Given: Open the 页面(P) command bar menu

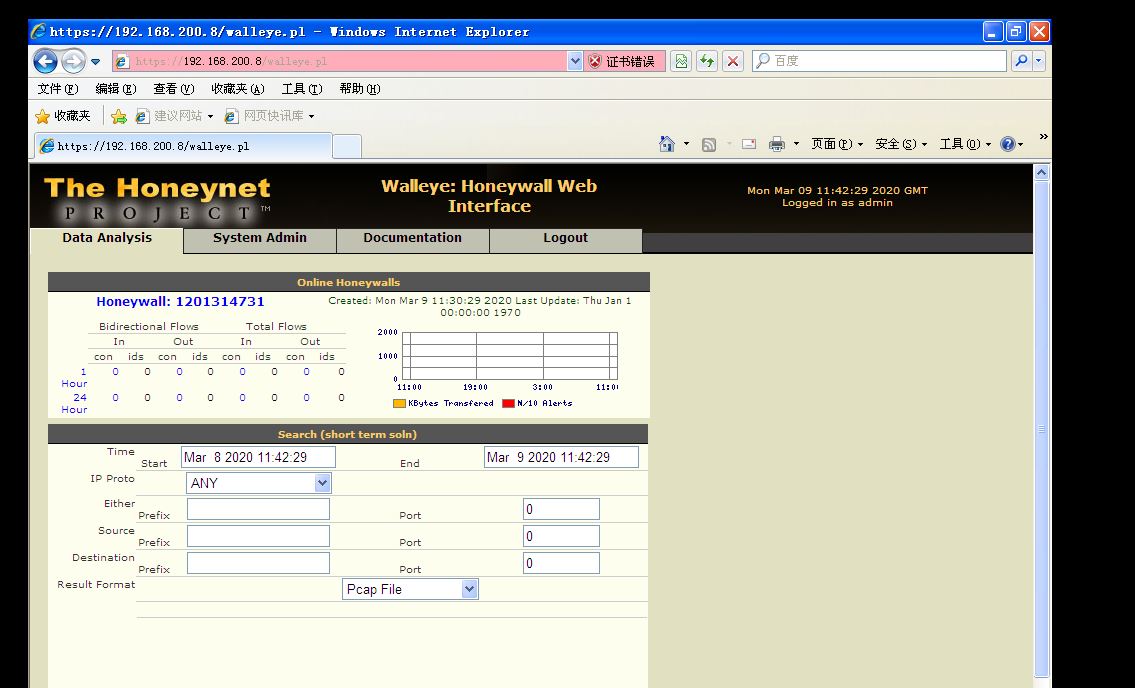Looking at the screenshot, I should [837, 144].
